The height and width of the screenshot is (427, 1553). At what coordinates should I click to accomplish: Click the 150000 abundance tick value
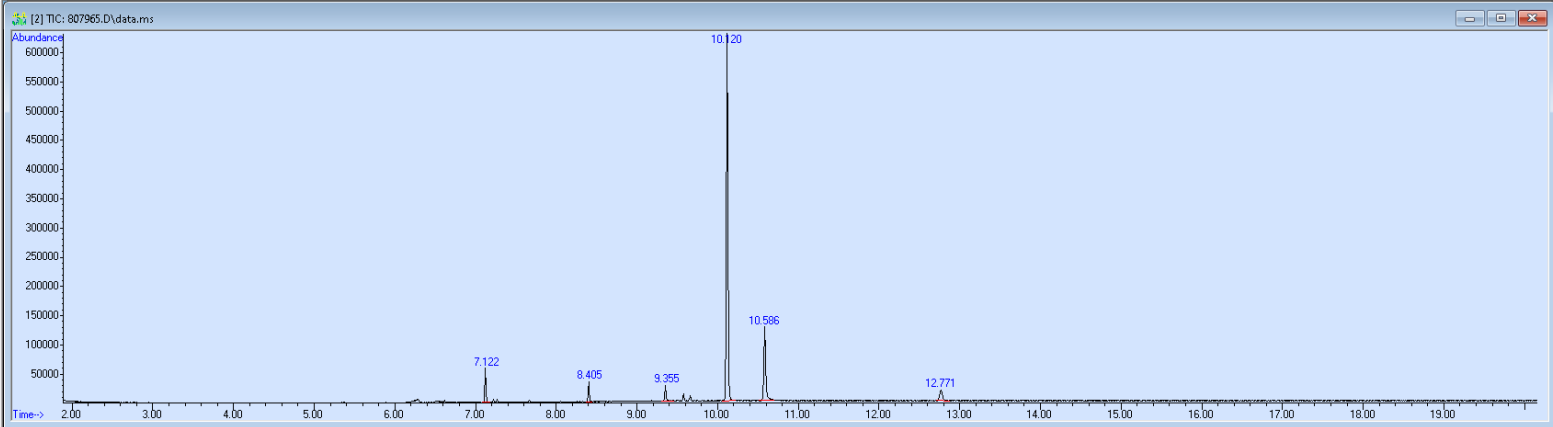[x=43, y=316]
